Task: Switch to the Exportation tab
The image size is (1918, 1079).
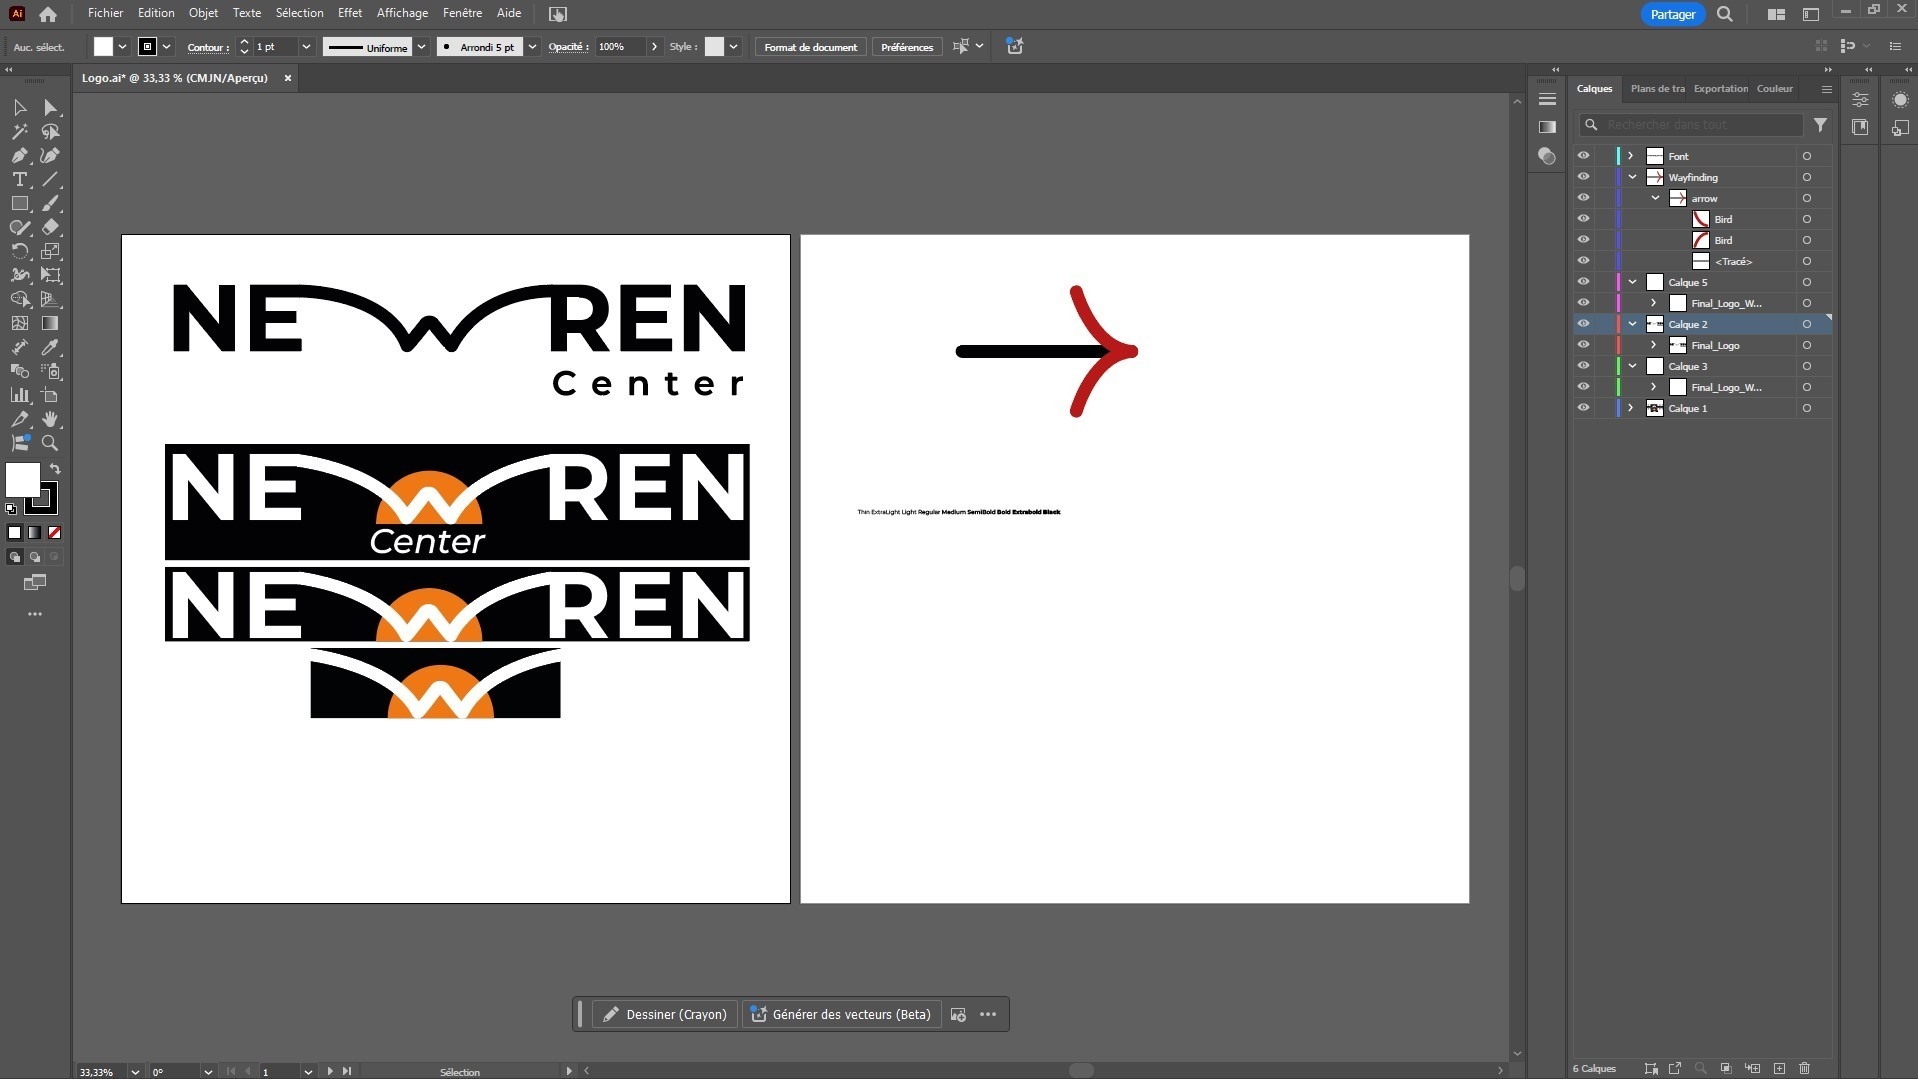Action: (x=1720, y=89)
